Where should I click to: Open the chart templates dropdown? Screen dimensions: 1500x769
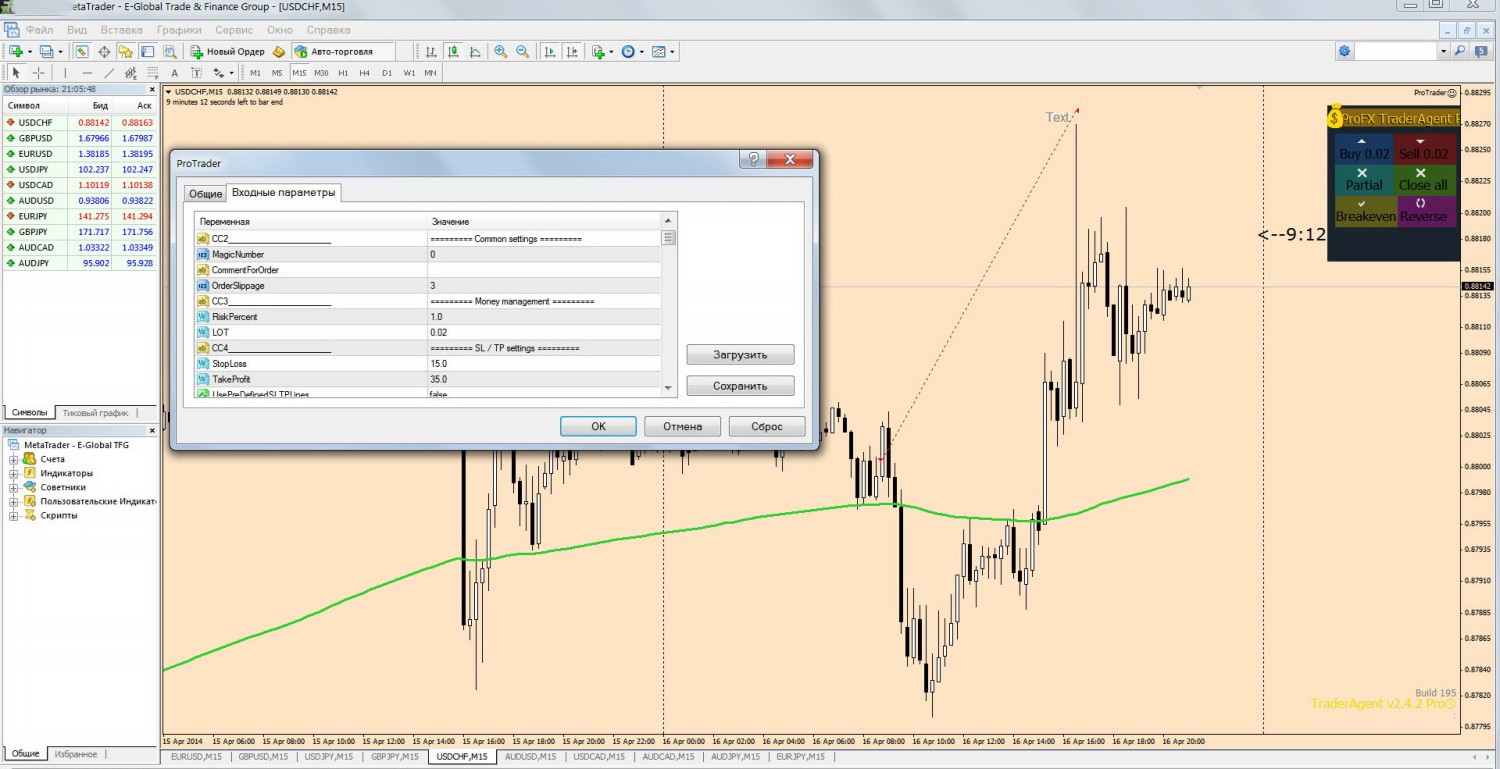click(672, 52)
